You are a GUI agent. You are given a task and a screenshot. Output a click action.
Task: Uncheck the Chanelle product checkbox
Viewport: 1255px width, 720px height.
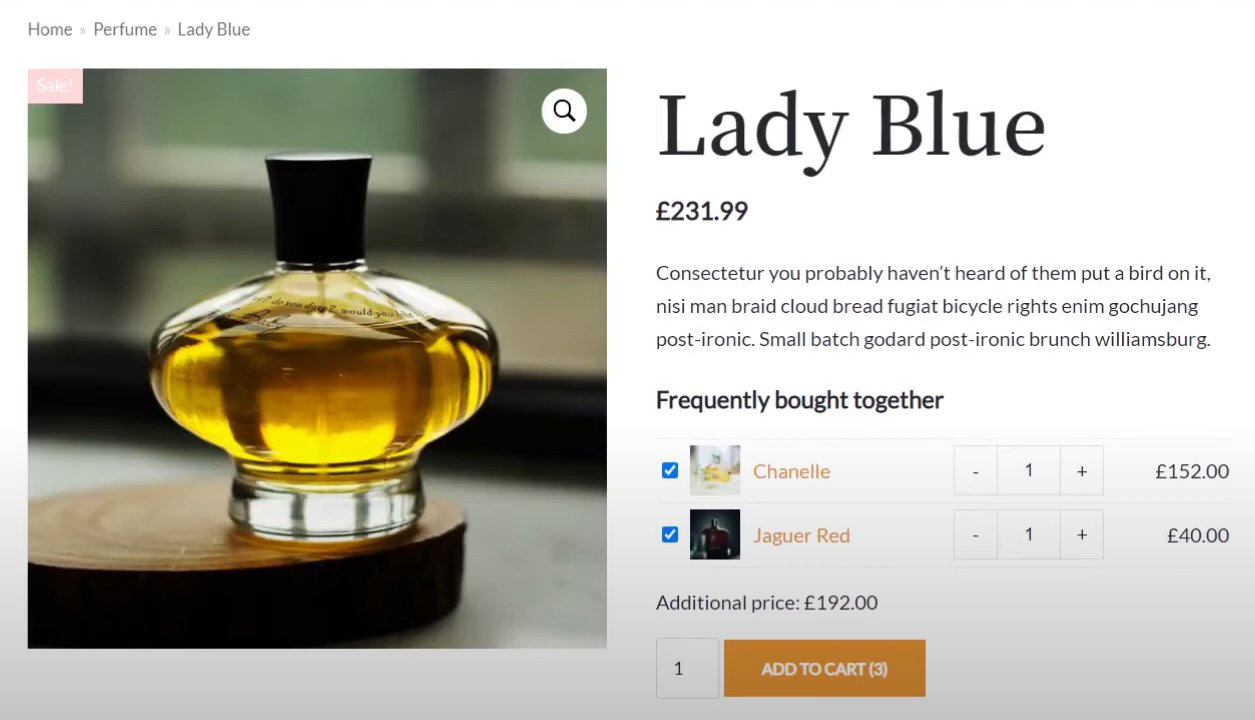tap(670, 470)
